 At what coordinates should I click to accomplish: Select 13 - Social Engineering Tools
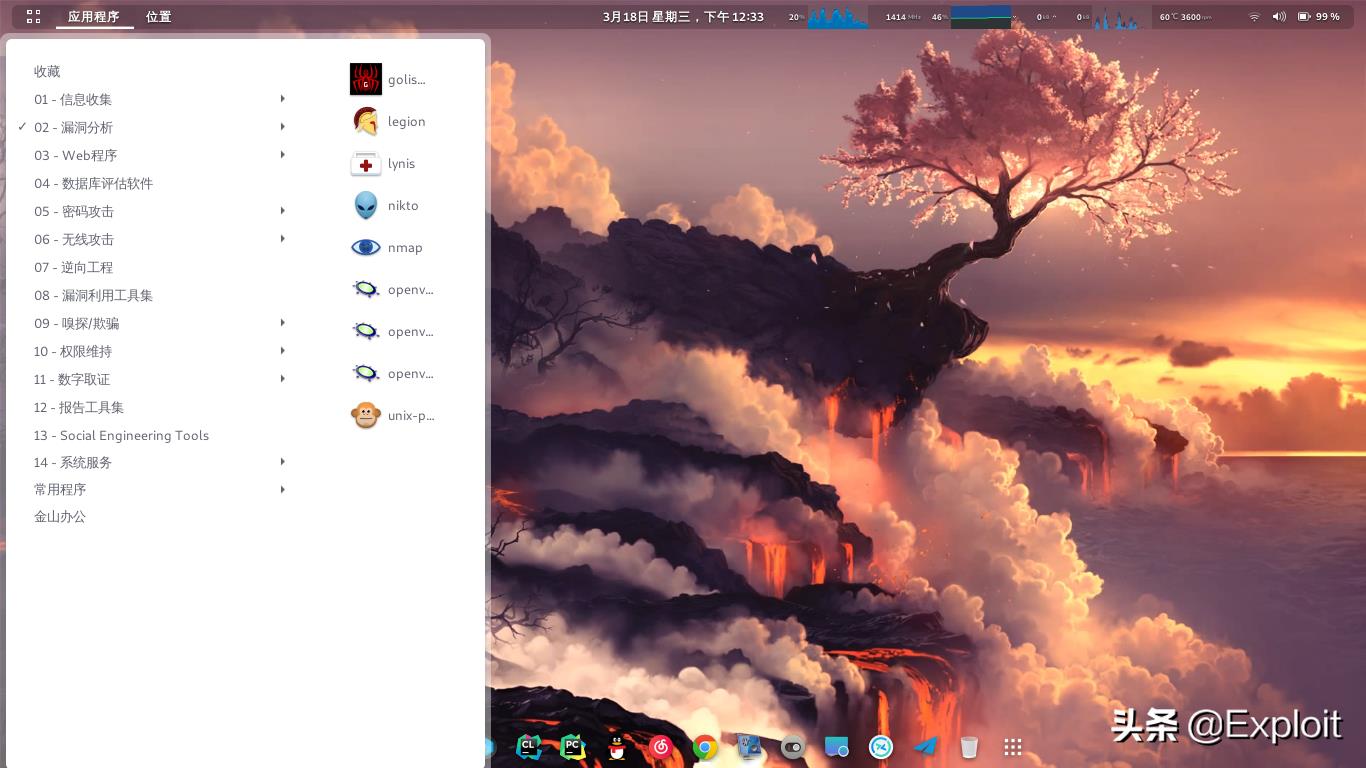point(121,435)
